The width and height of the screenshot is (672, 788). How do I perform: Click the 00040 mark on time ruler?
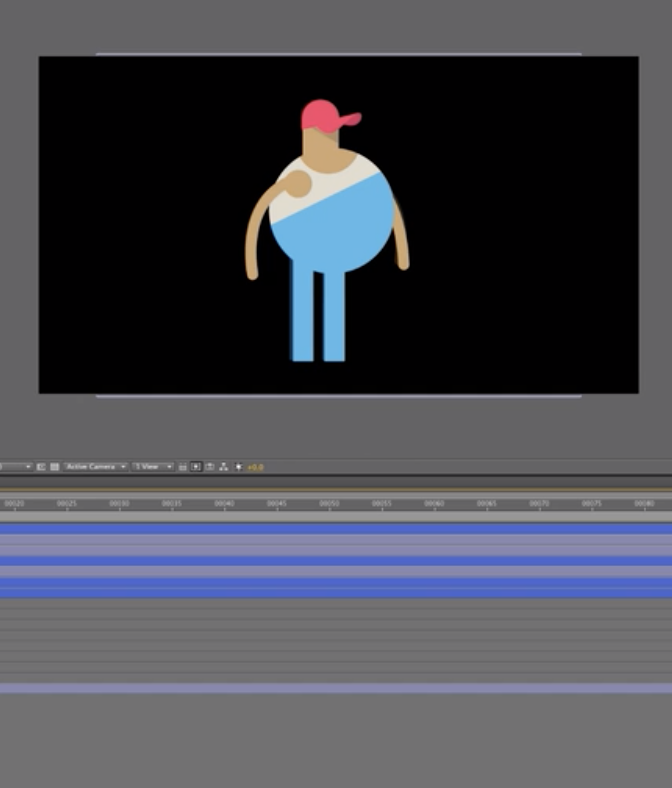[x=224, y=504]
